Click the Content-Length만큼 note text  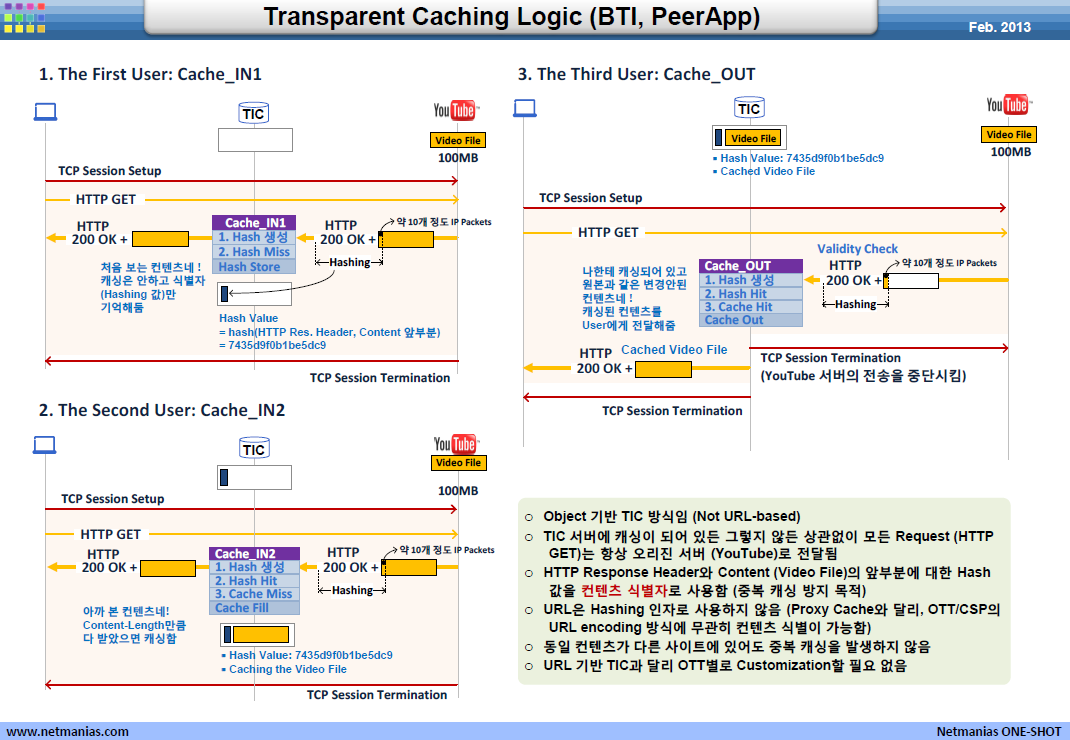[134, 625]
